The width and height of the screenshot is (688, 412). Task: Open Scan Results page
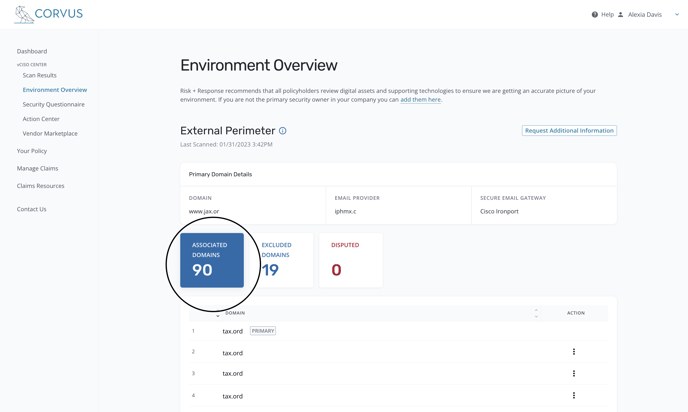tap(39, 75)
